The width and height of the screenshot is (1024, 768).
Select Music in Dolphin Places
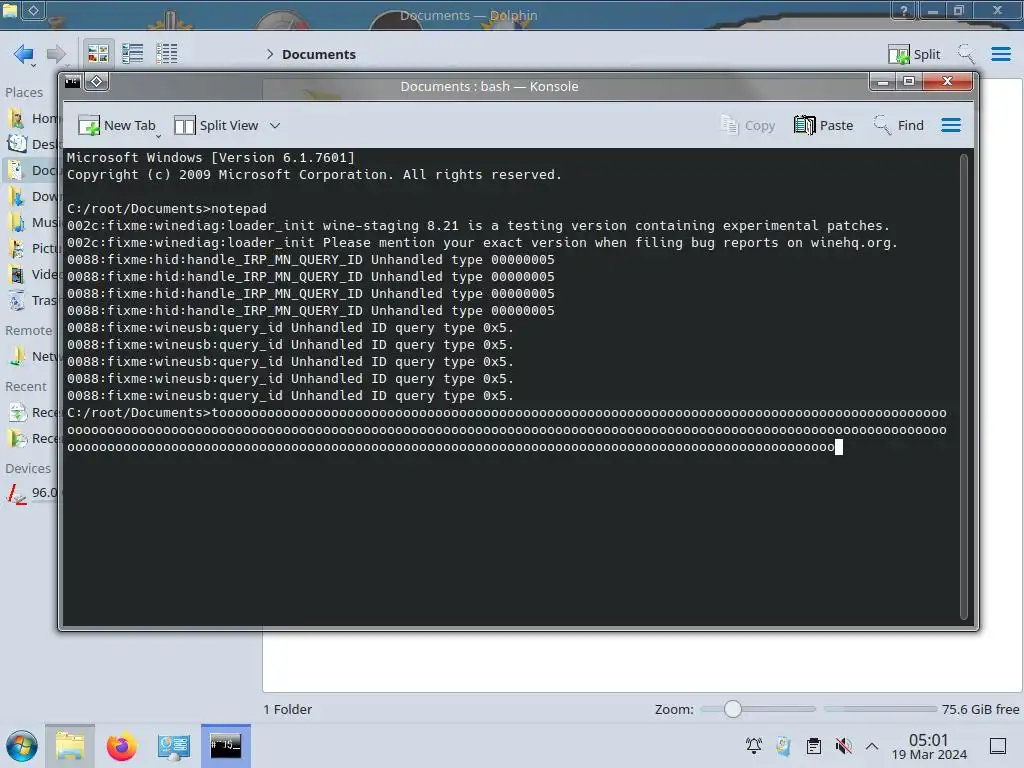(x=33, y=222)
